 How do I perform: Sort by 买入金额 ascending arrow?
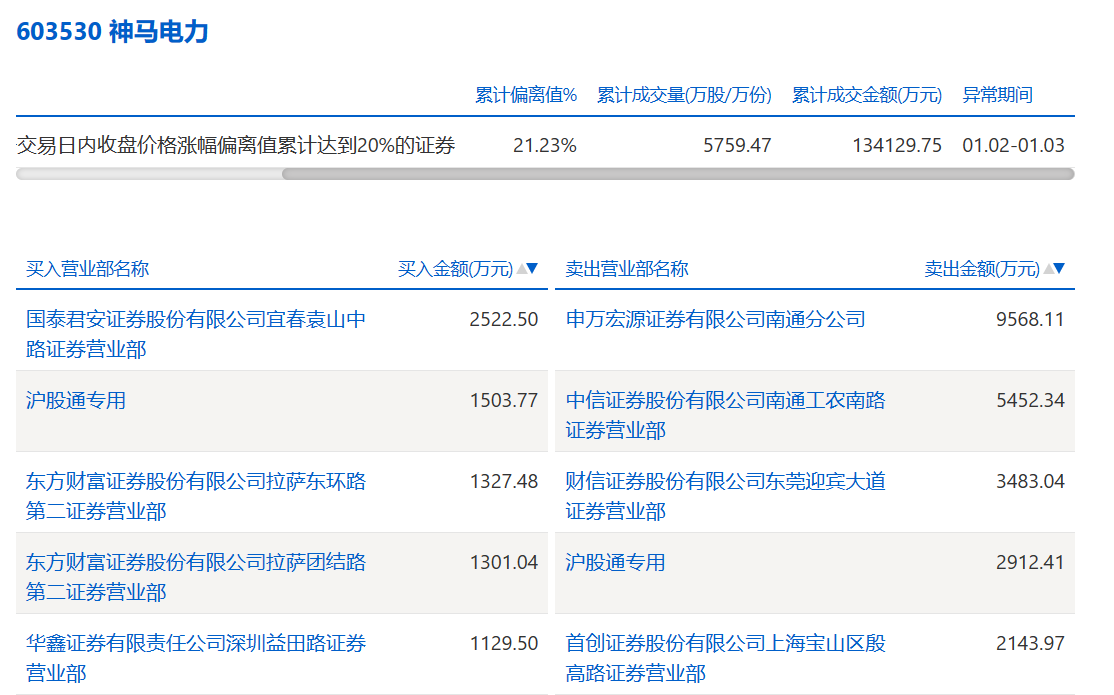click(x=522, y=268)
